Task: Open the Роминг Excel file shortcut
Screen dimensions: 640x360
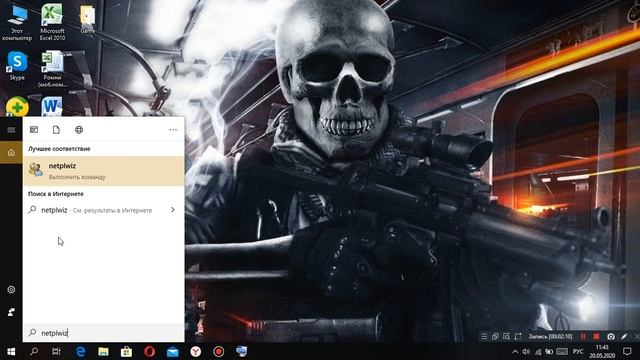Action: tap(52, 69)
